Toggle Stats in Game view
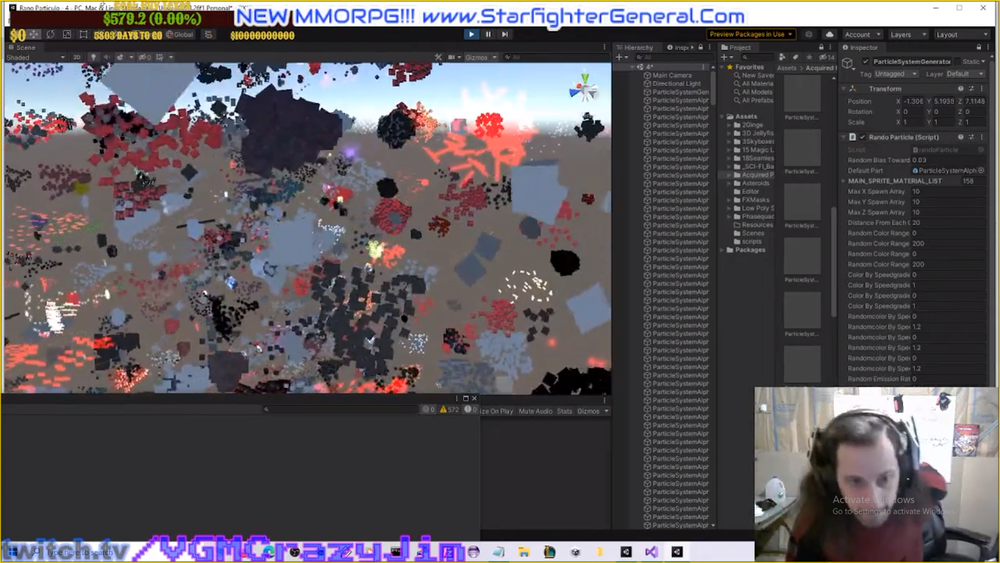The height and width of the screenshot is (563, 1000). coord(564,411)
